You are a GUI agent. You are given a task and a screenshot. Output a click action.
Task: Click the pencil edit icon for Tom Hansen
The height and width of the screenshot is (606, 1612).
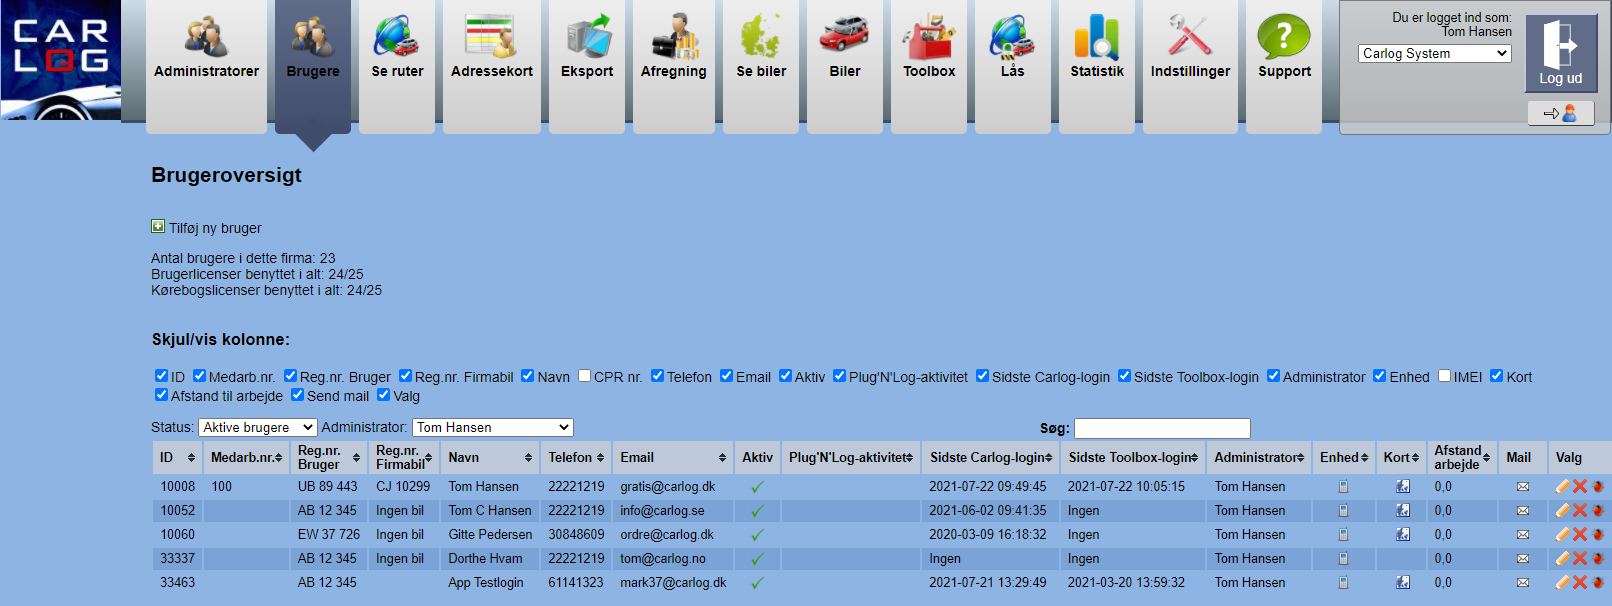tap(1562, 486)
